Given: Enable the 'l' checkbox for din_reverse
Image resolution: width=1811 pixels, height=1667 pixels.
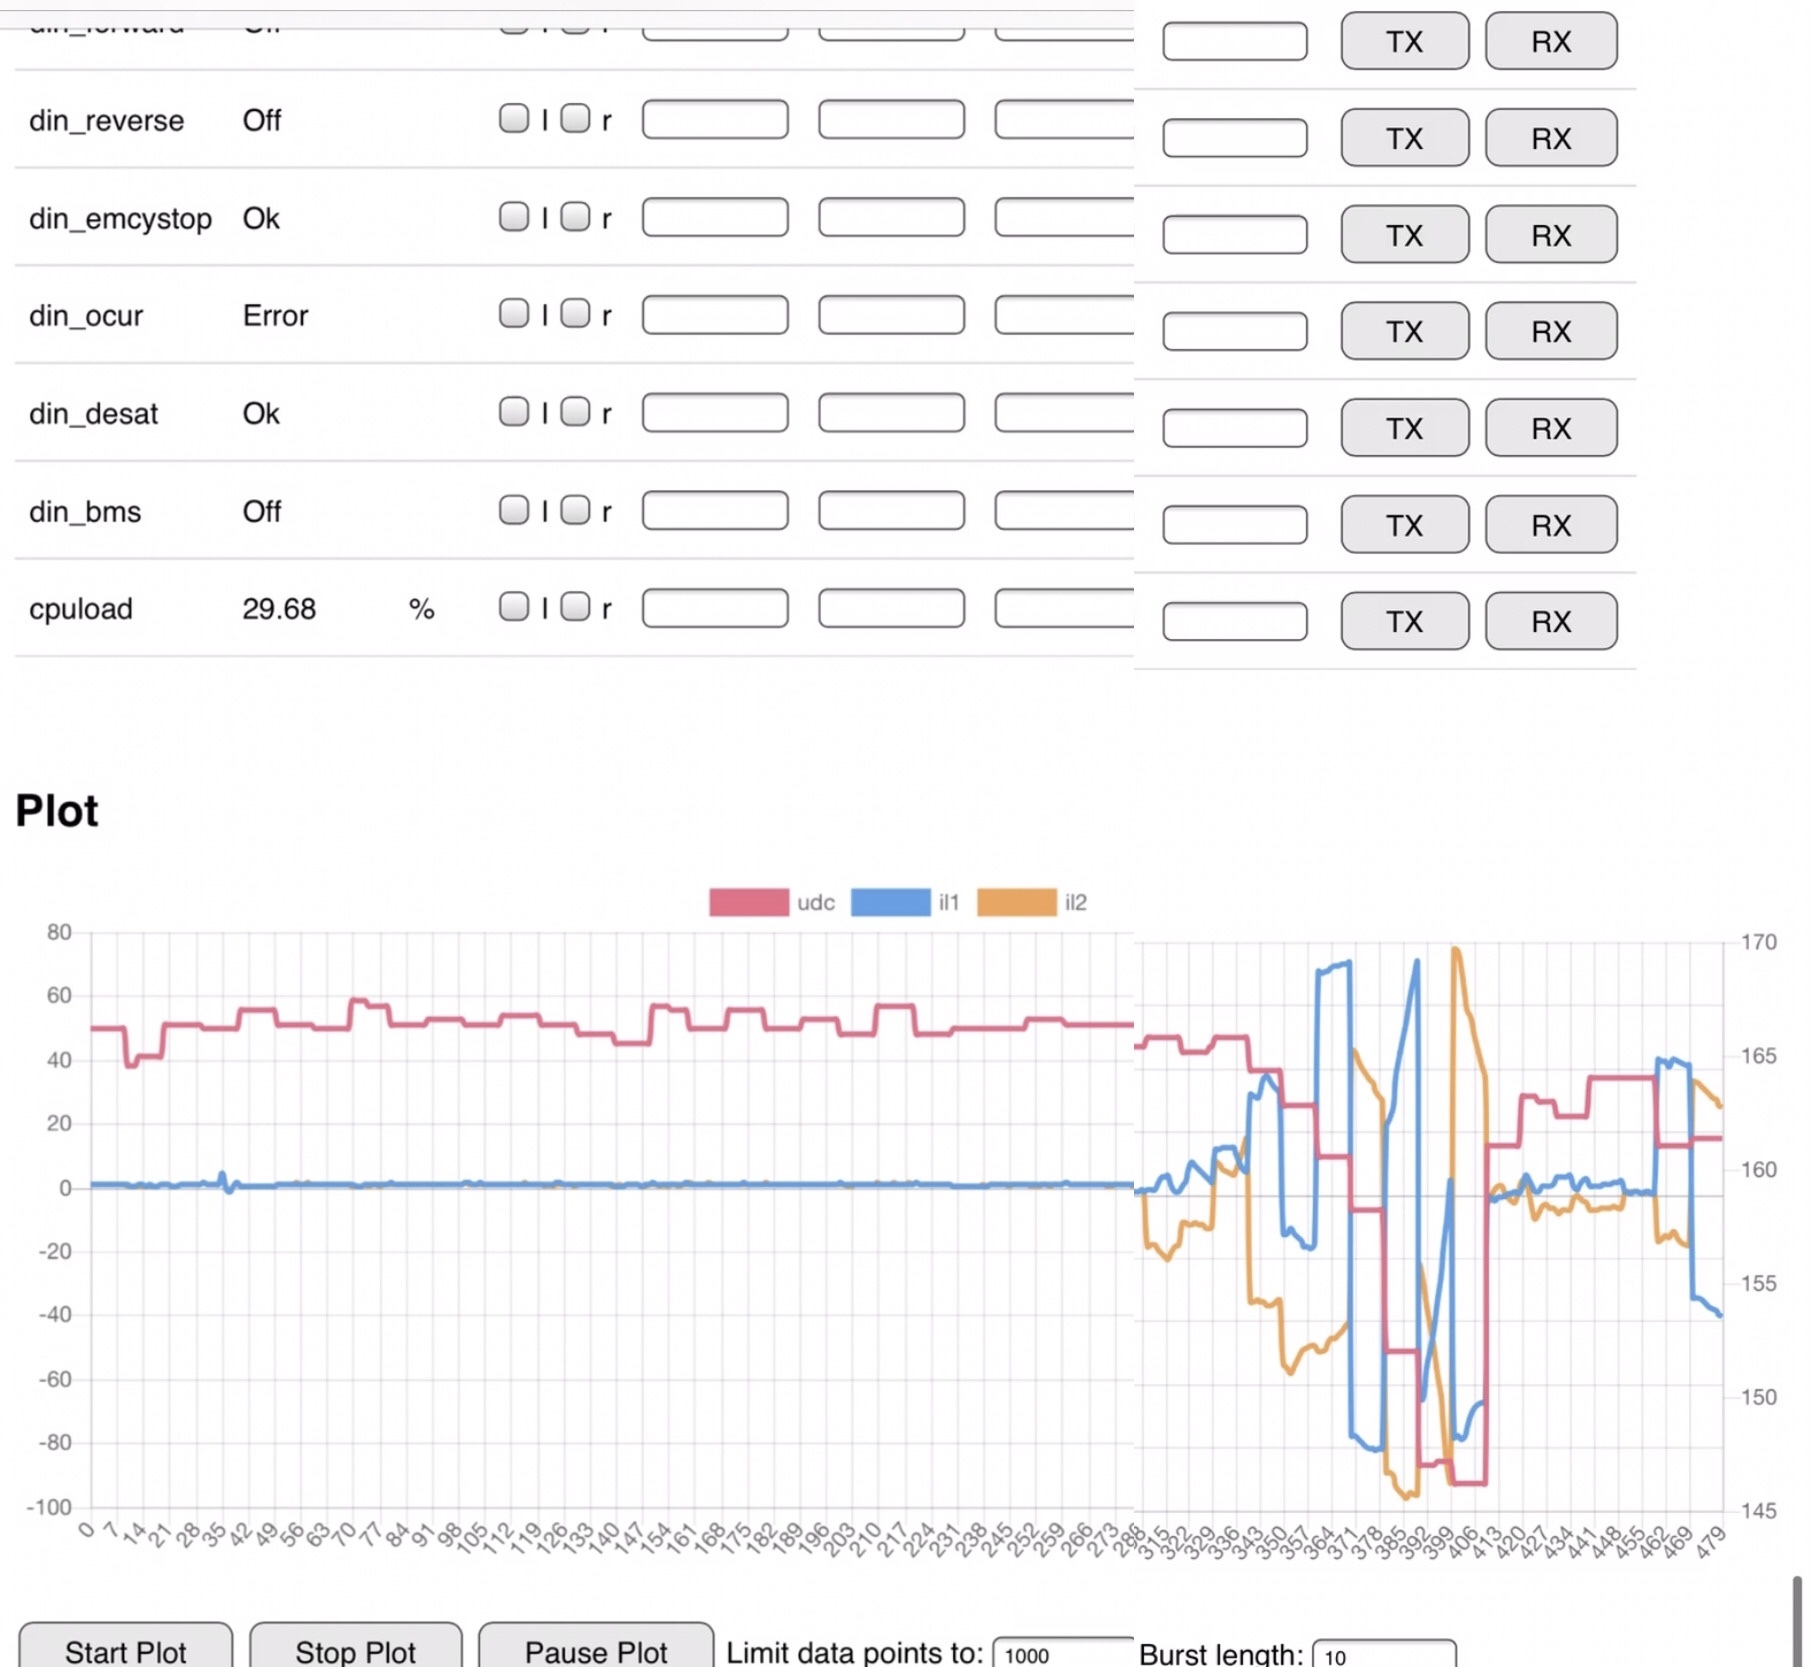Looking at the screenshot, I should [x=514, y=119].
